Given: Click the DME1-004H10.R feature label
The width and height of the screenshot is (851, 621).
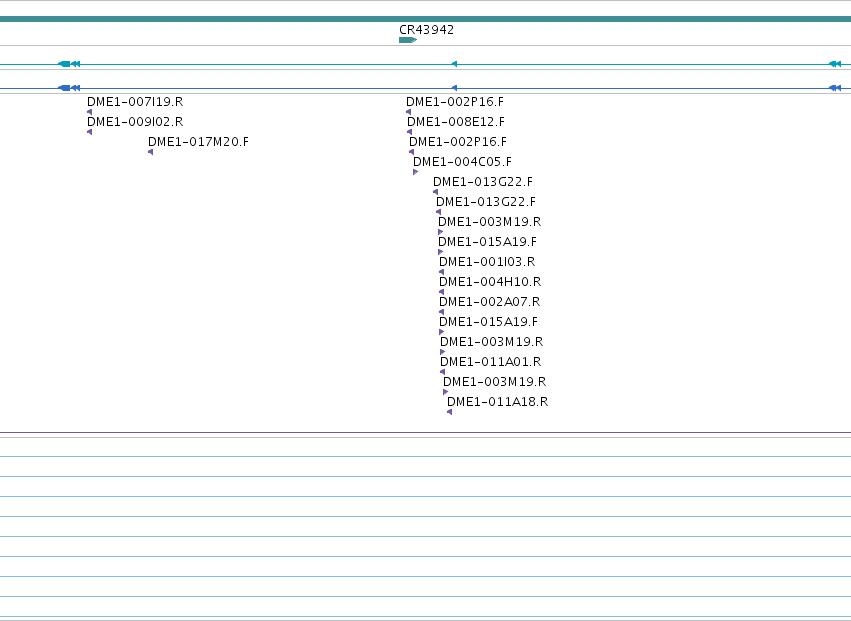Looking at the screenshot, I should 490,282.
